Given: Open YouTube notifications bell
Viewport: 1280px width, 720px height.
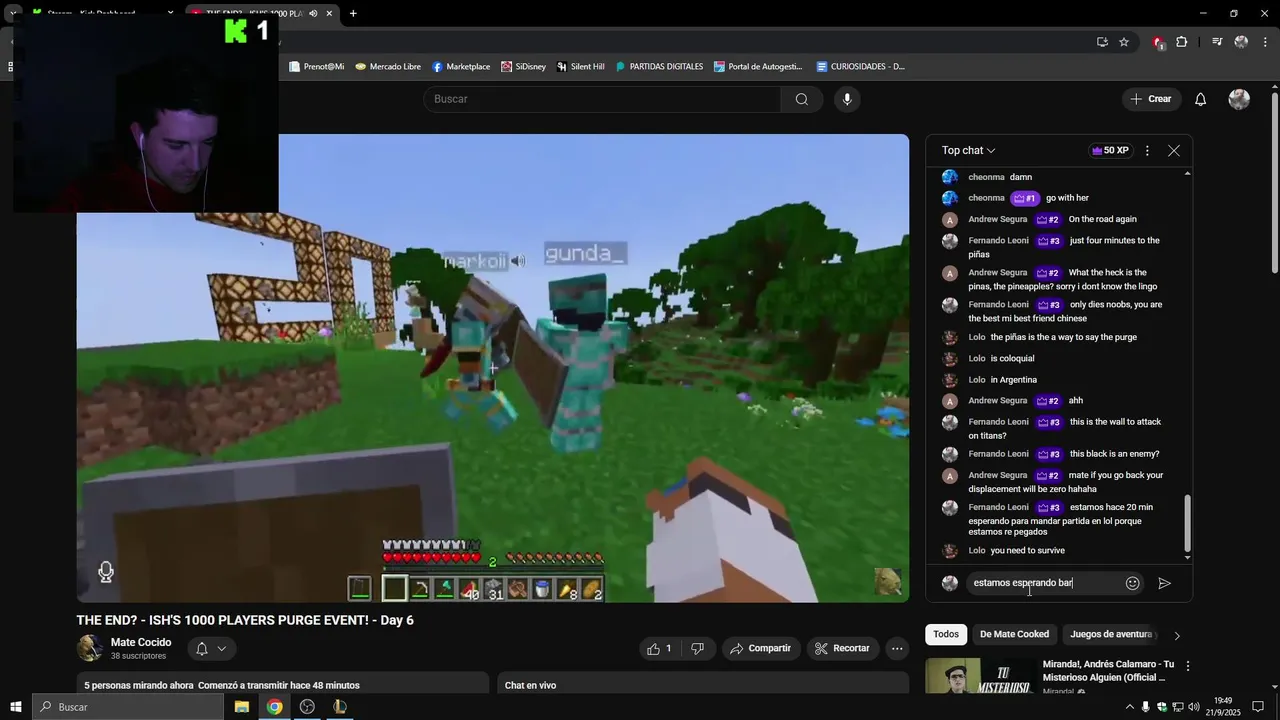Looking at the screenshot, I should [x=1201, y=99].
